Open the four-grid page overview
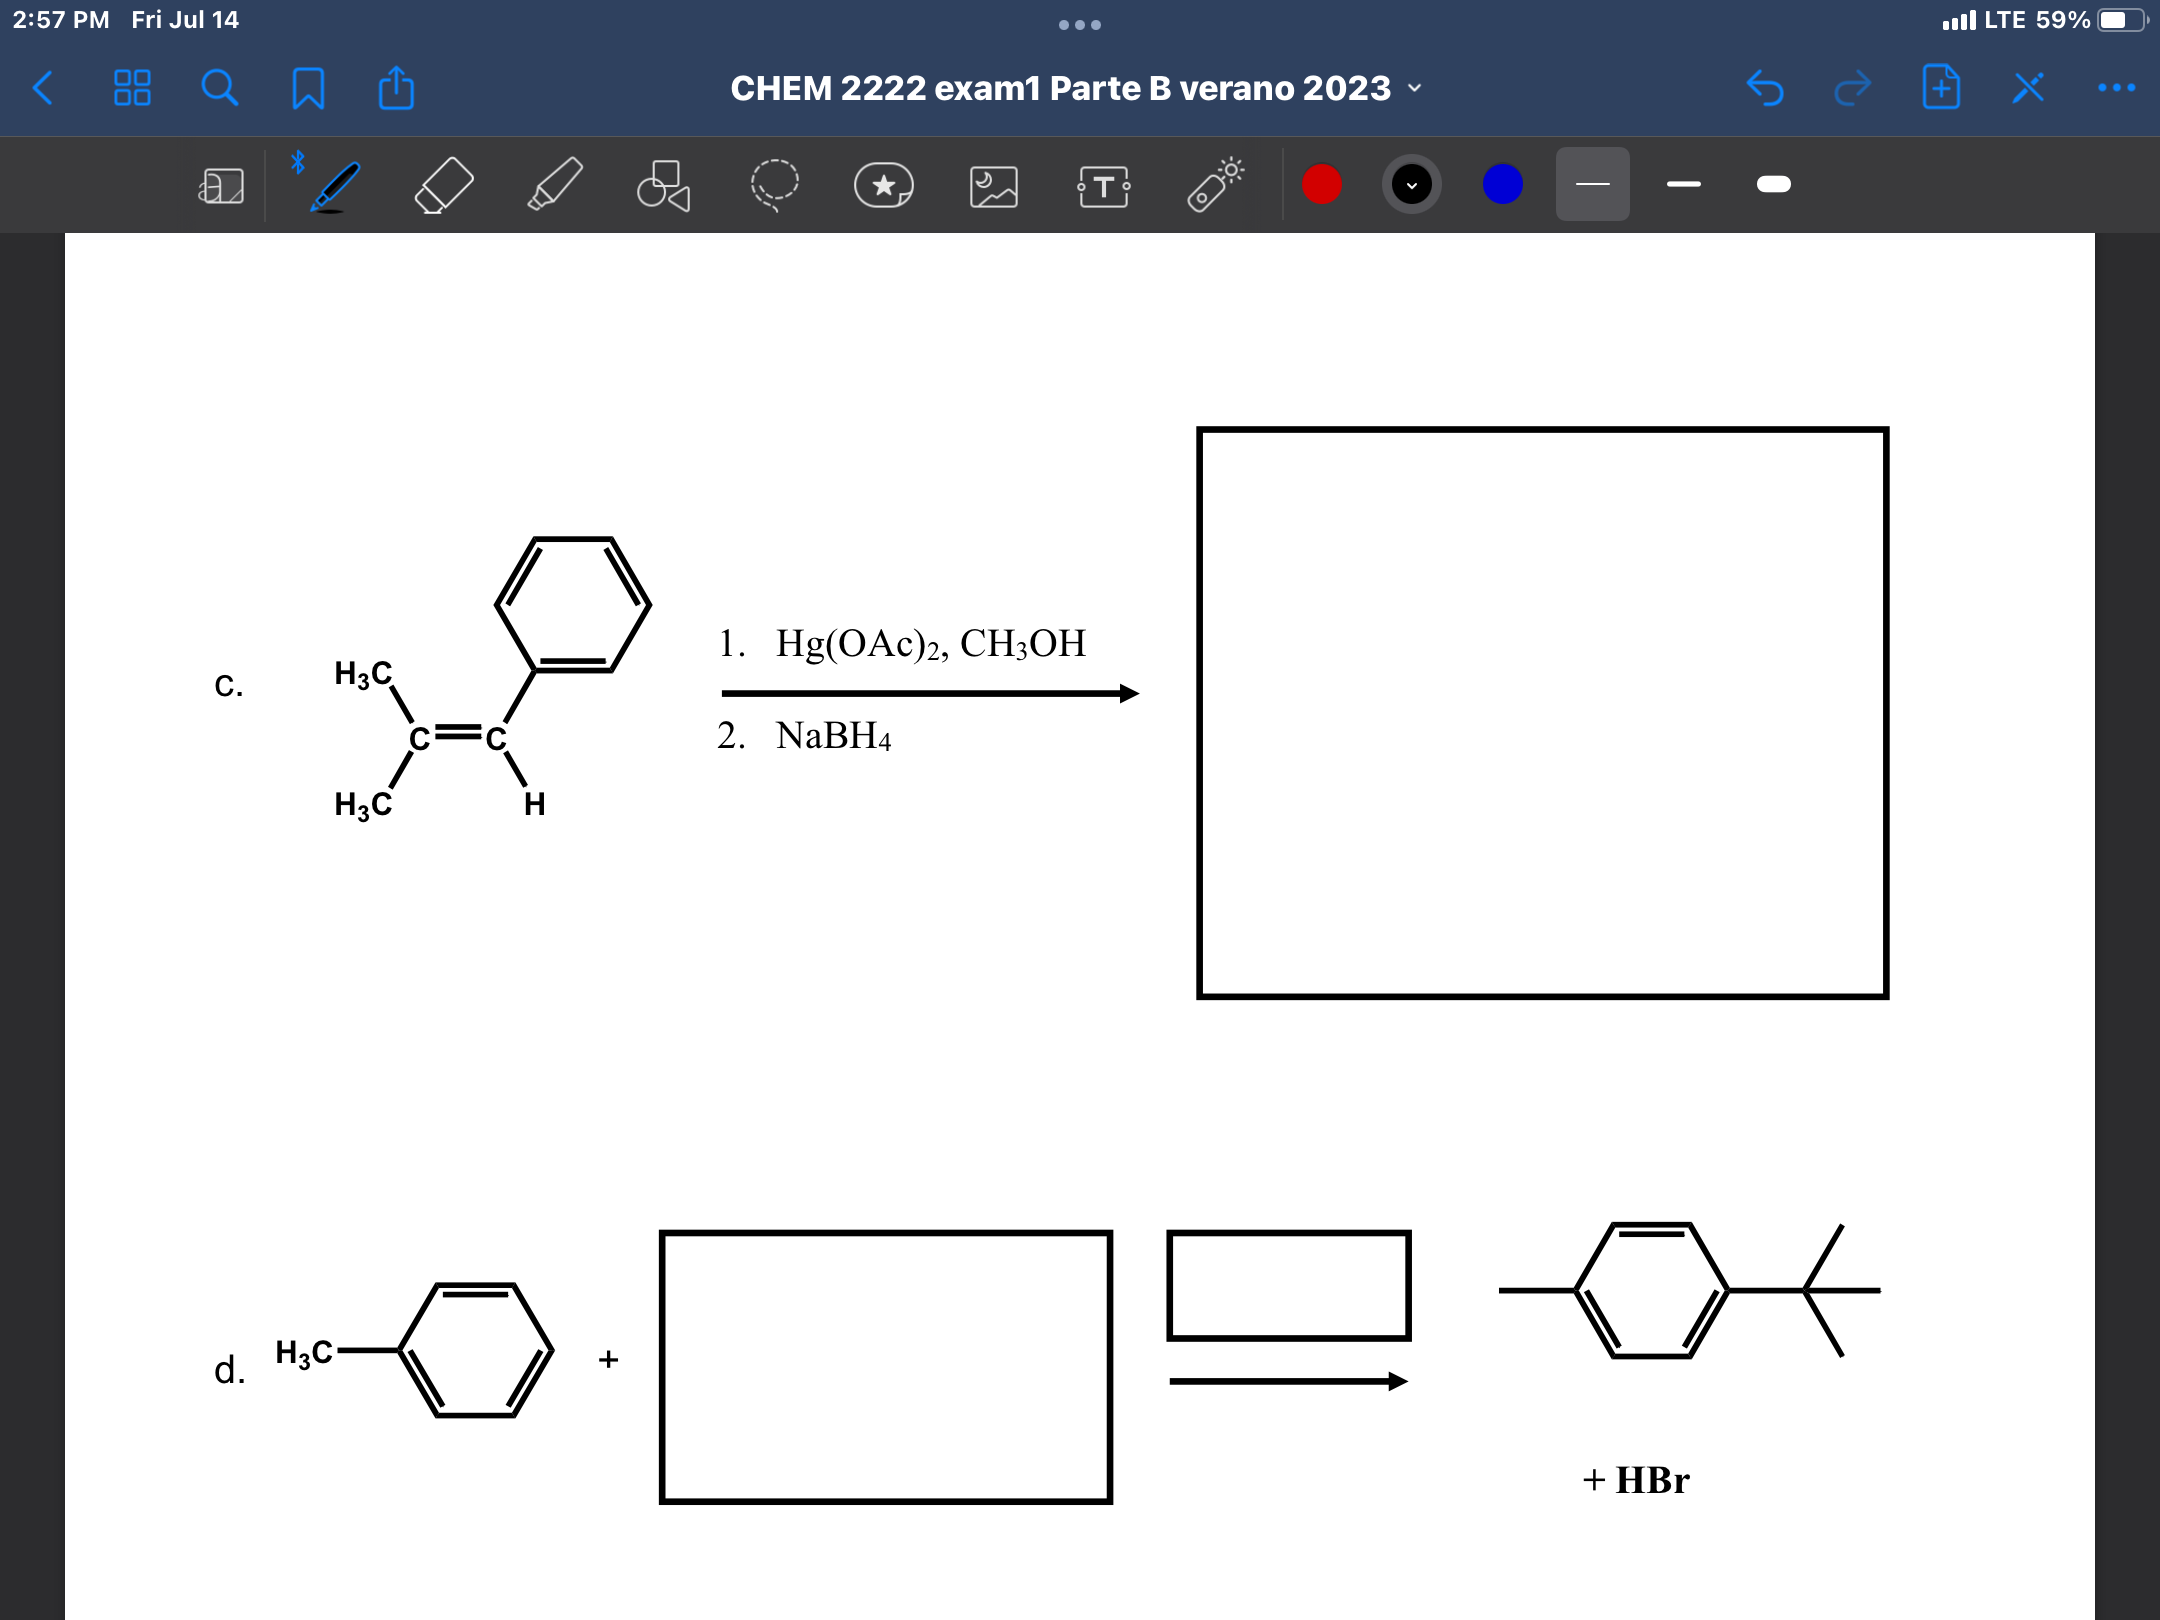This screenshot has height=1620, width=2160. coord(132,88)
